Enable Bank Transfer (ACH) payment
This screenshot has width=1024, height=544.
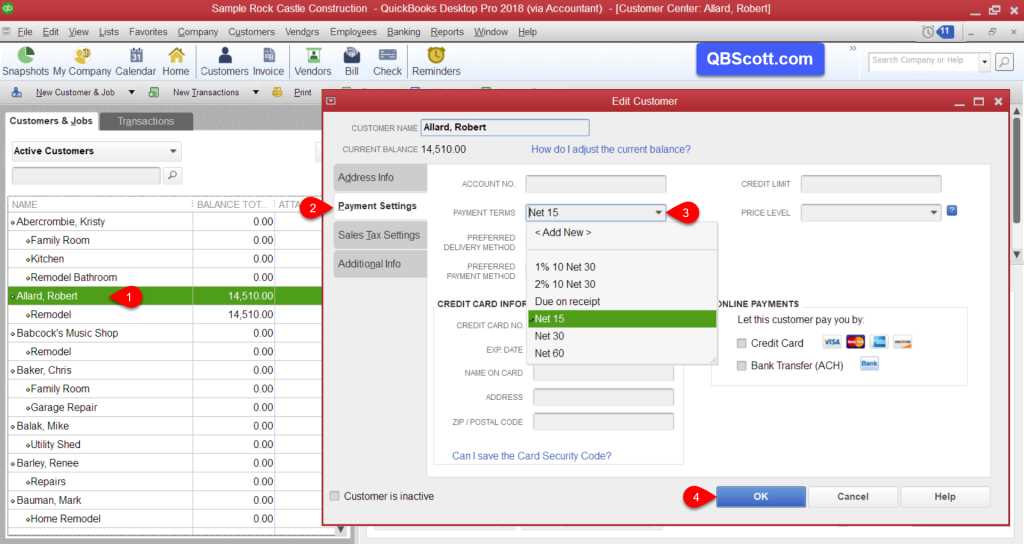coord(741,366)
